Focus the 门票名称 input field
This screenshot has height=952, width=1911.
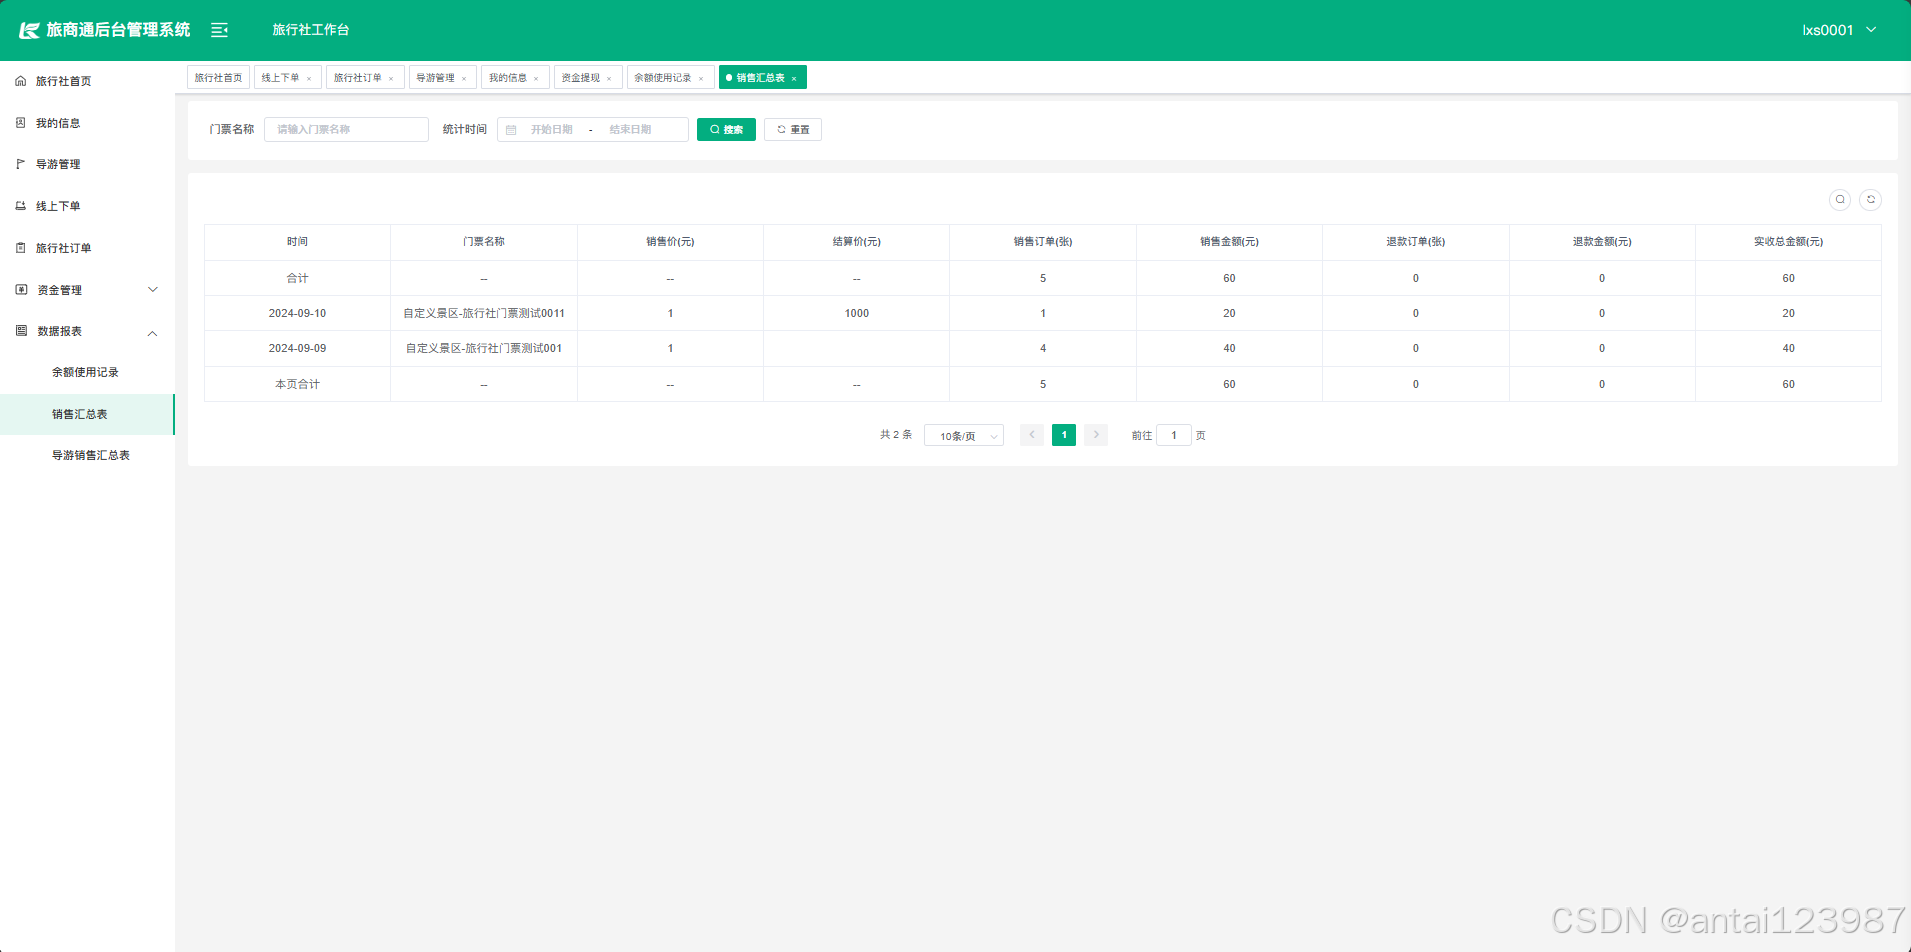click(x=346, y=129)
